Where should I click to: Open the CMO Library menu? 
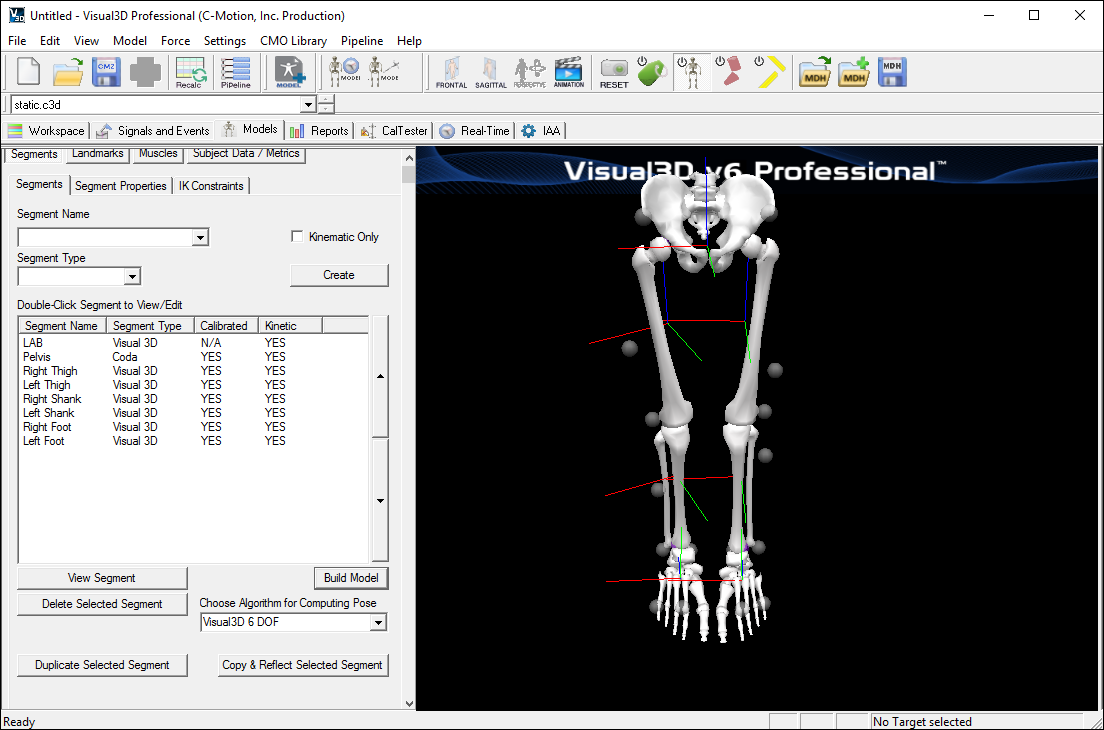coord(294,41)
